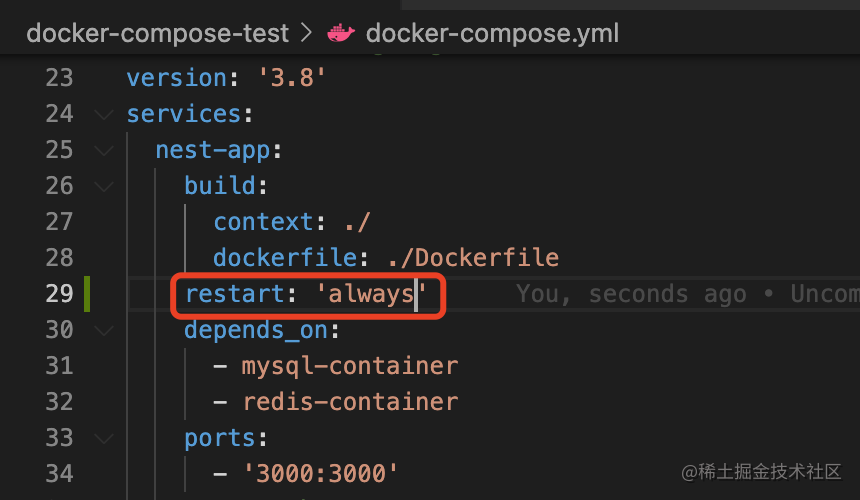This screenshot has width=860, height=500.
Task: Click line number 24 in gutter
Action: tap(59, 114)
